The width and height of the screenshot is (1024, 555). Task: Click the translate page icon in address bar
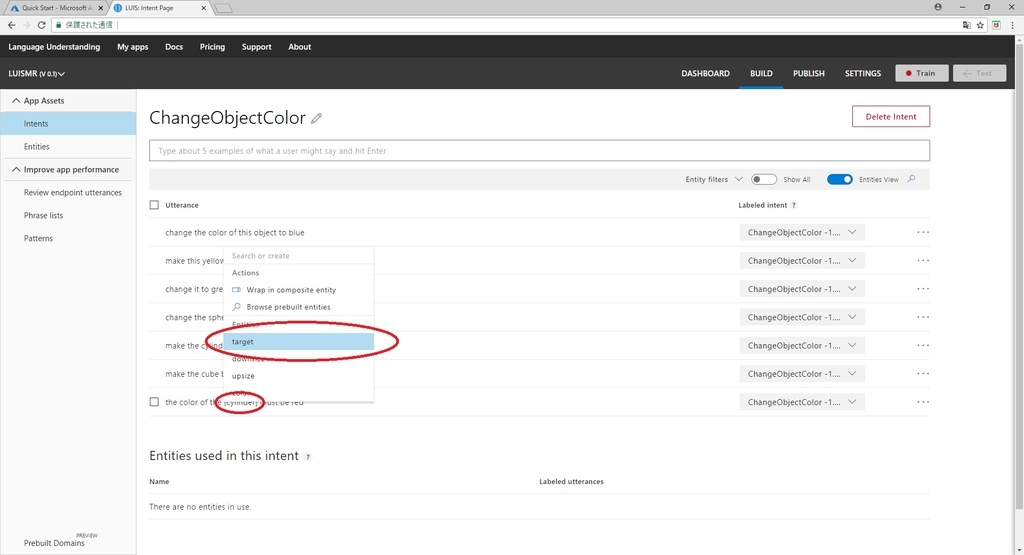point(967,25)
